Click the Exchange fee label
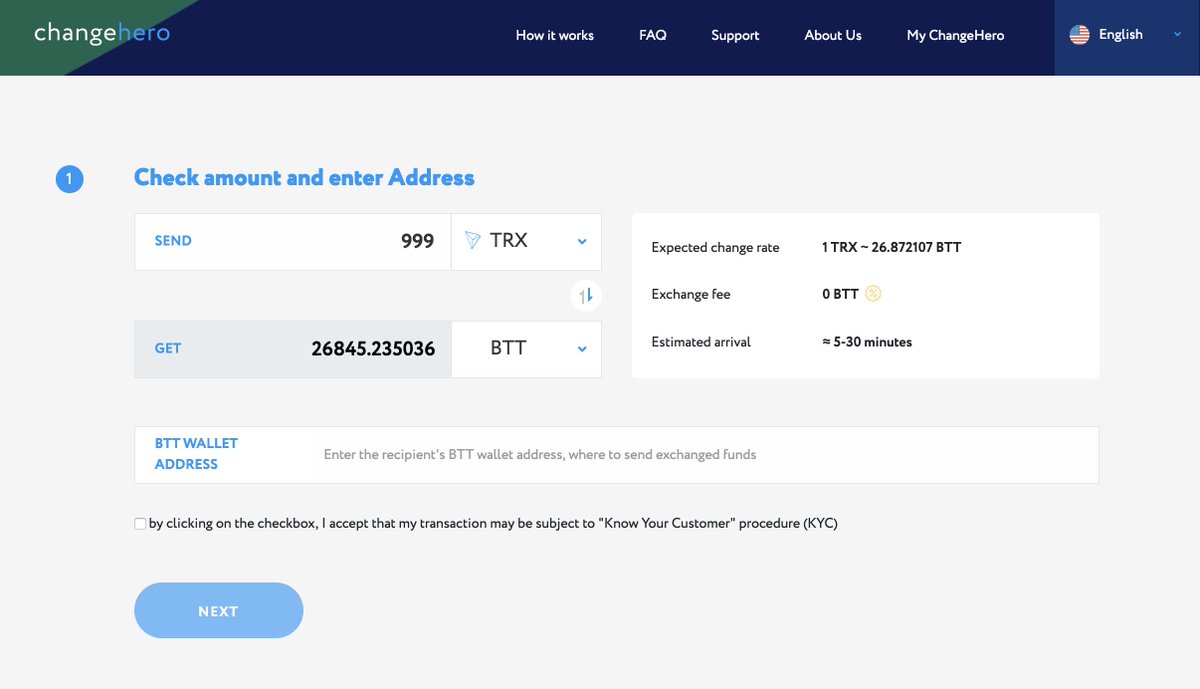The width and height of the screenshot is (1200, 689). [691, 295]
